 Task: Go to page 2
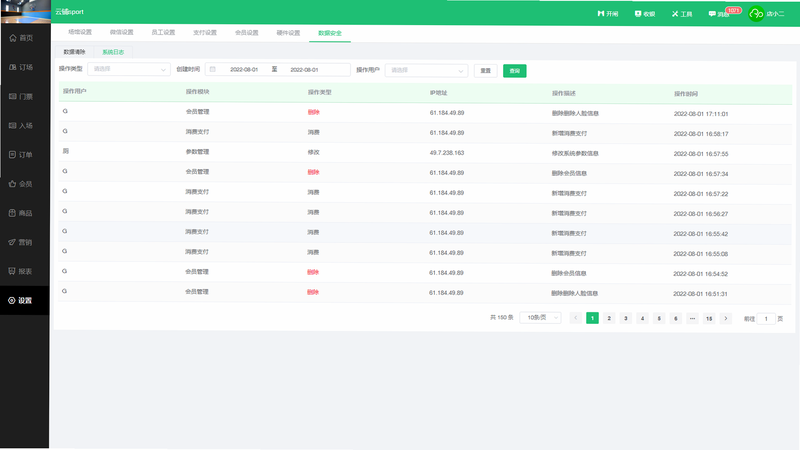609,318
